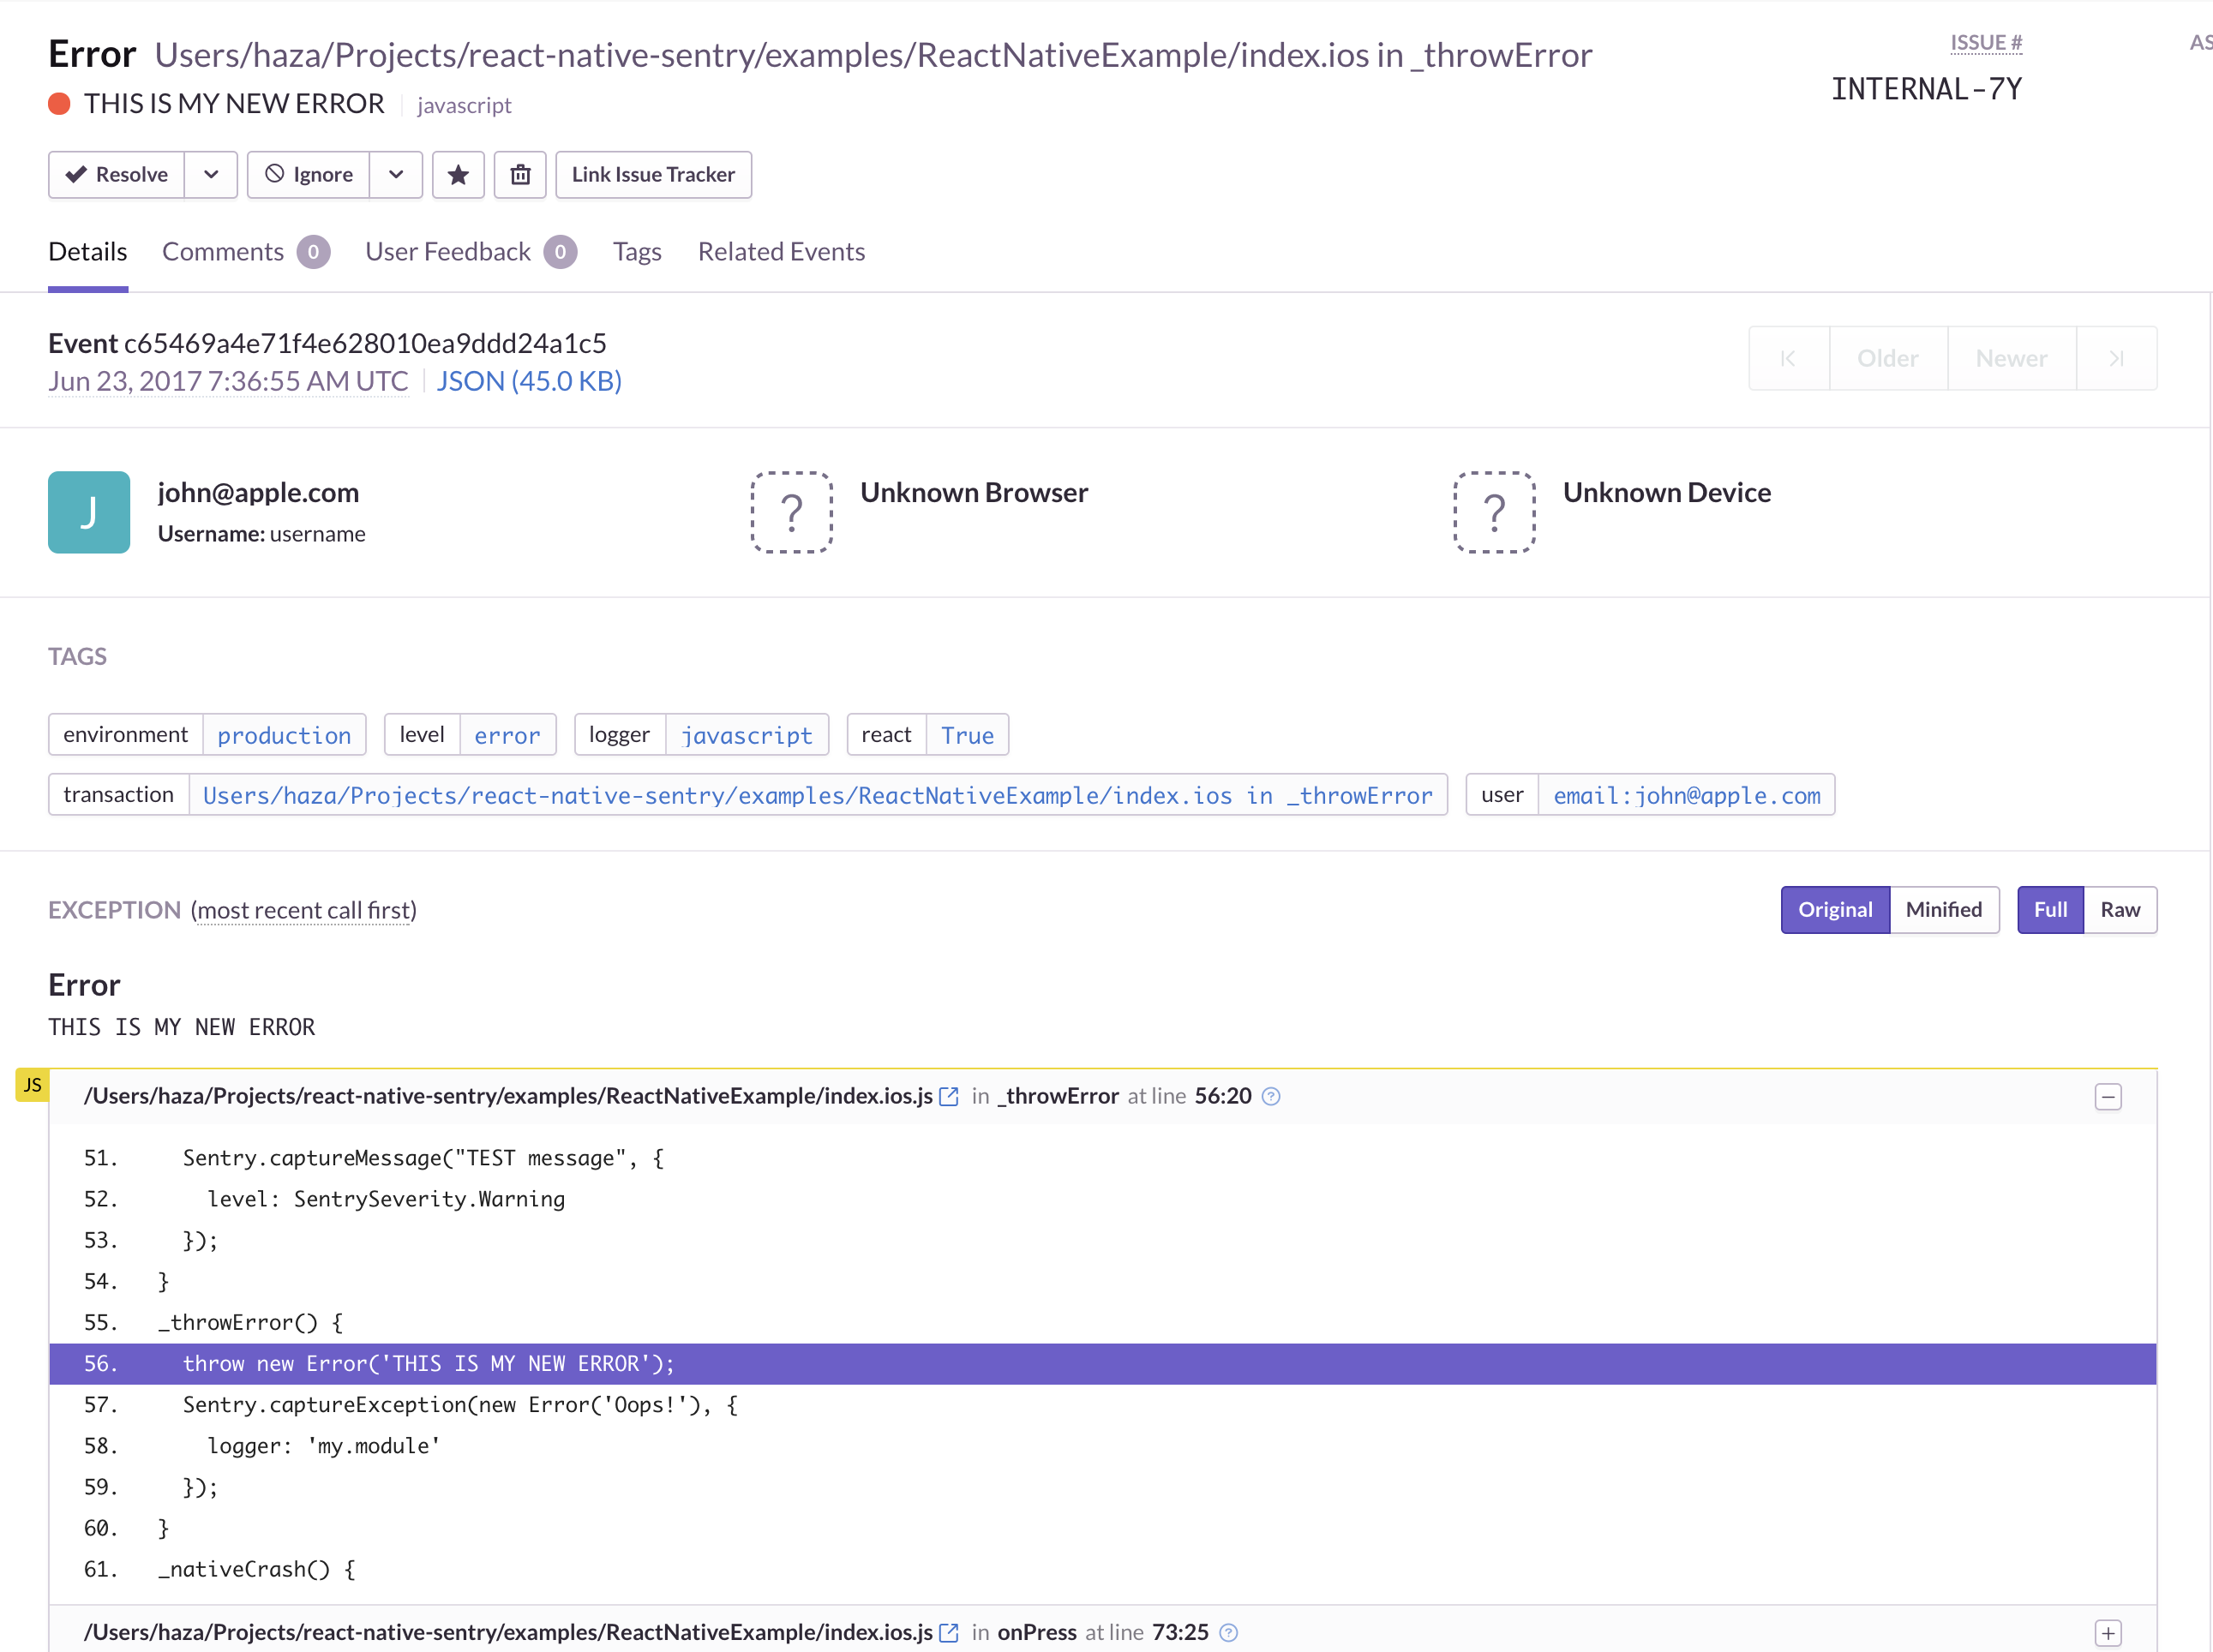Switch to the Comments tab
Image resolution: width=2213 pixels, height=1652 pixels.
tap(223, 252)
